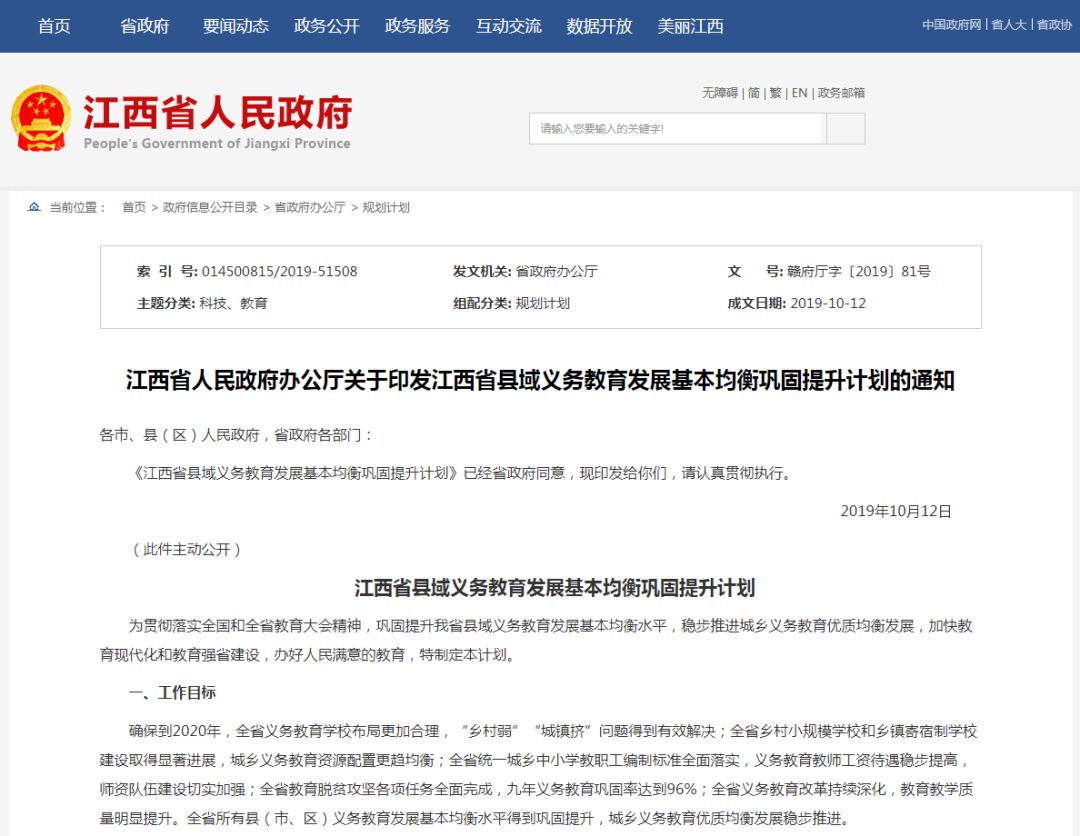The image size is (1080, 836).
Task: Click the plan subtitle 江西省县域义务教育发展基本均衡巩固提升计划
Action: tap(554, 588)
